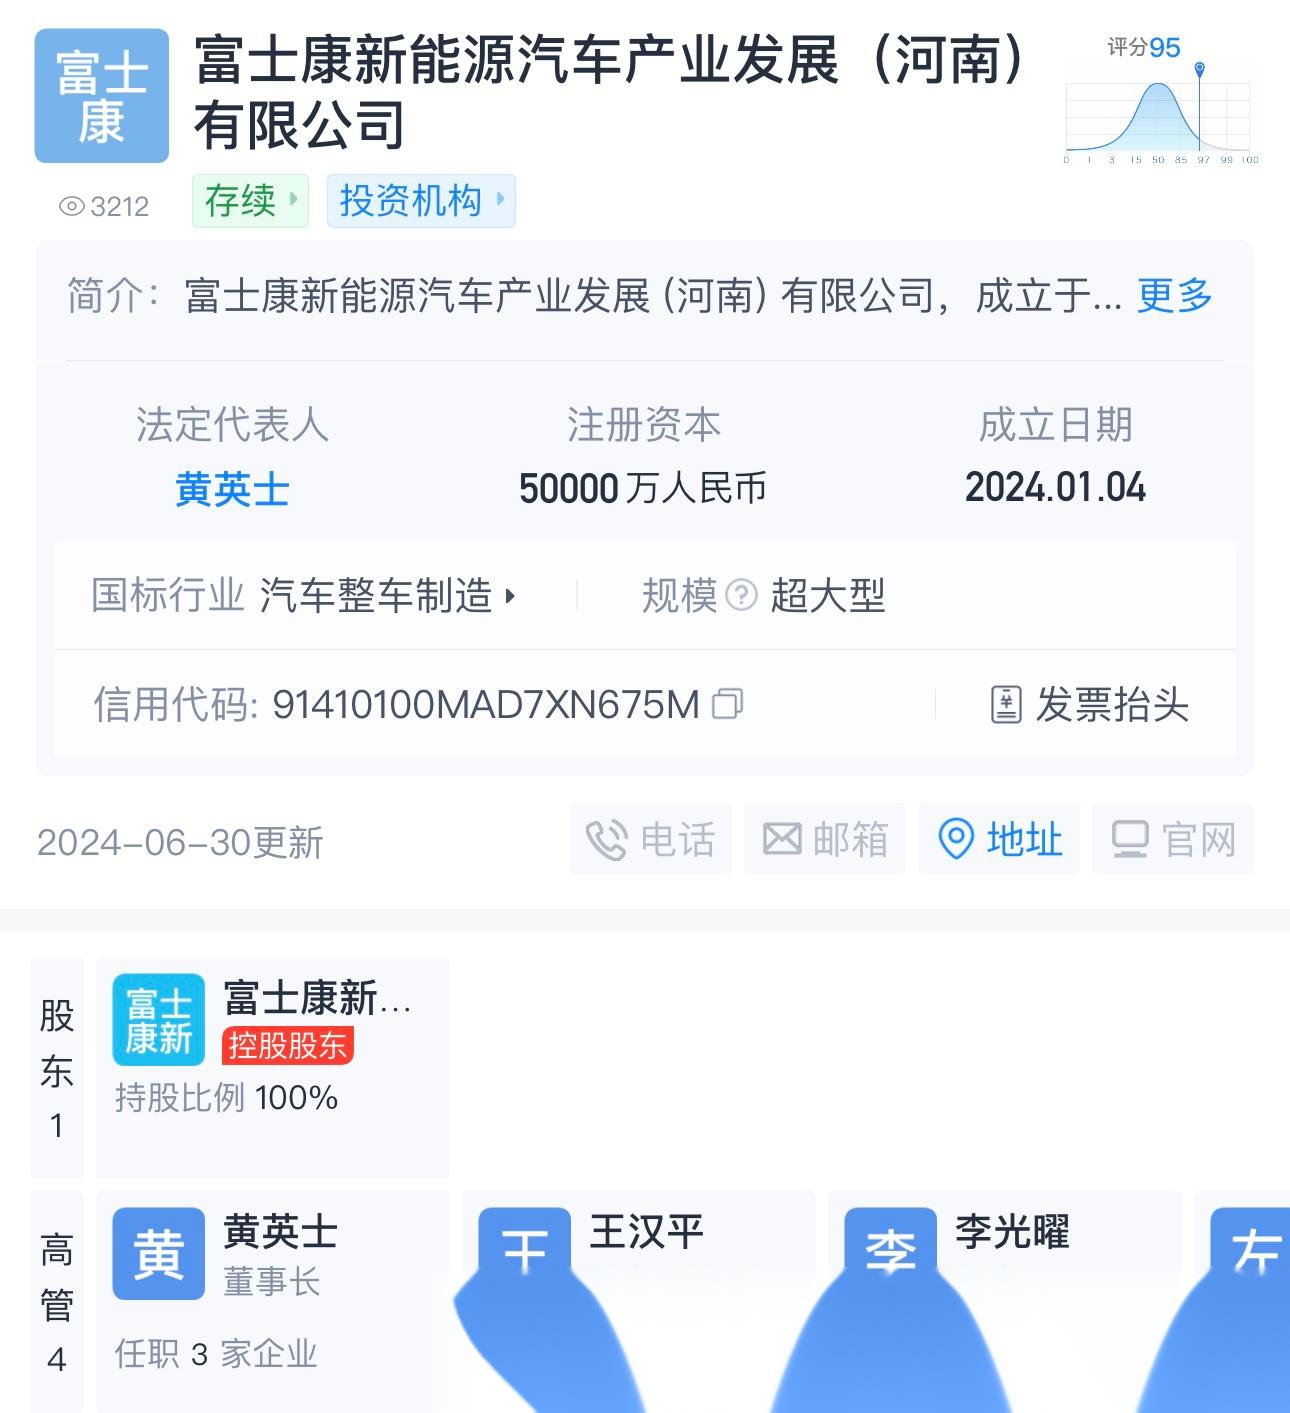Tap the 控股股东 red badge
Screen dimensions: 1290x1413
coord(288,1046)
